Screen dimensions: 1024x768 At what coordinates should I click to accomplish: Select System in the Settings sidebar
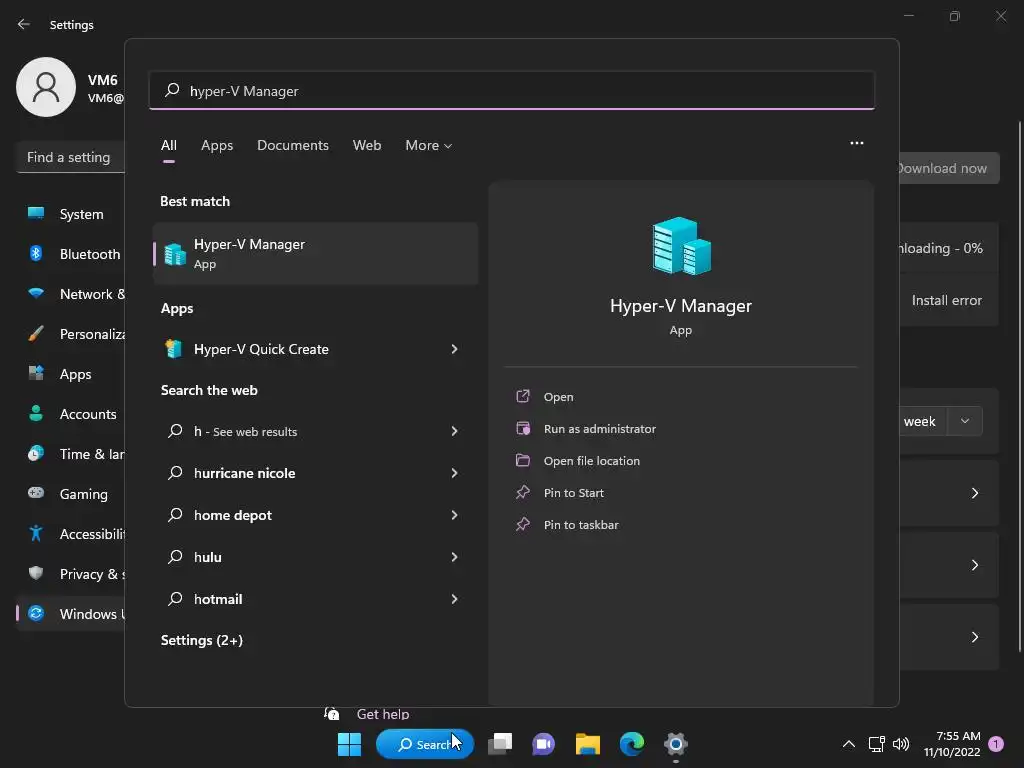[x=71, y=214]
